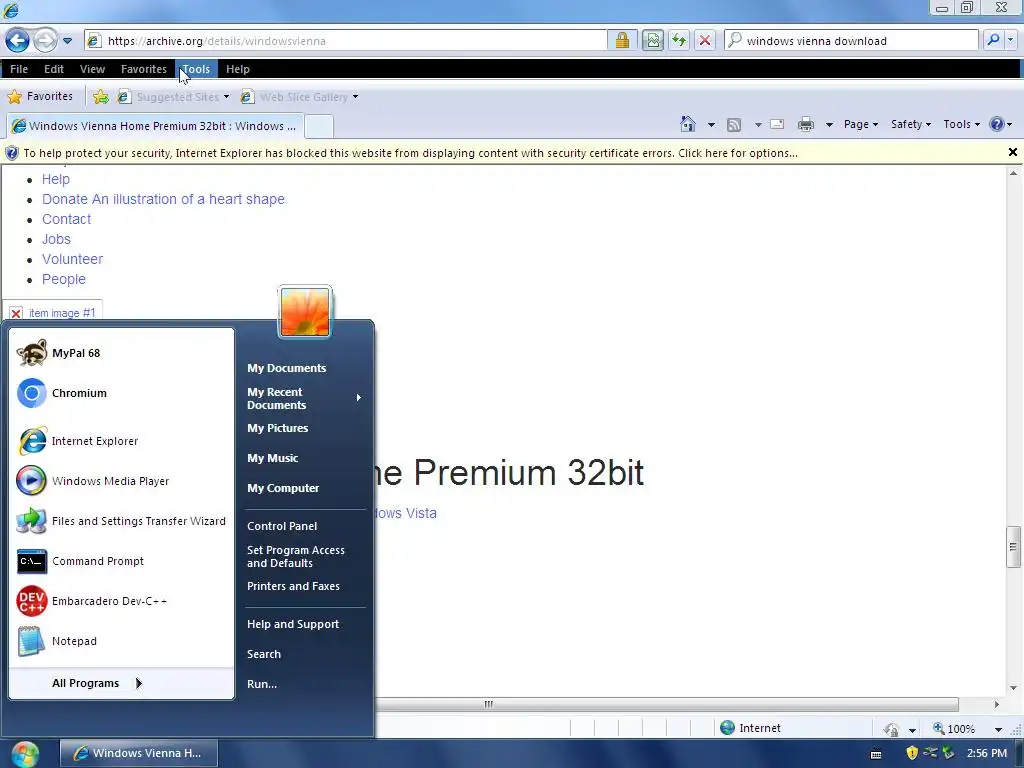Follow the Contact link
Screen dimensions: 1024x768
pos(67,219)
